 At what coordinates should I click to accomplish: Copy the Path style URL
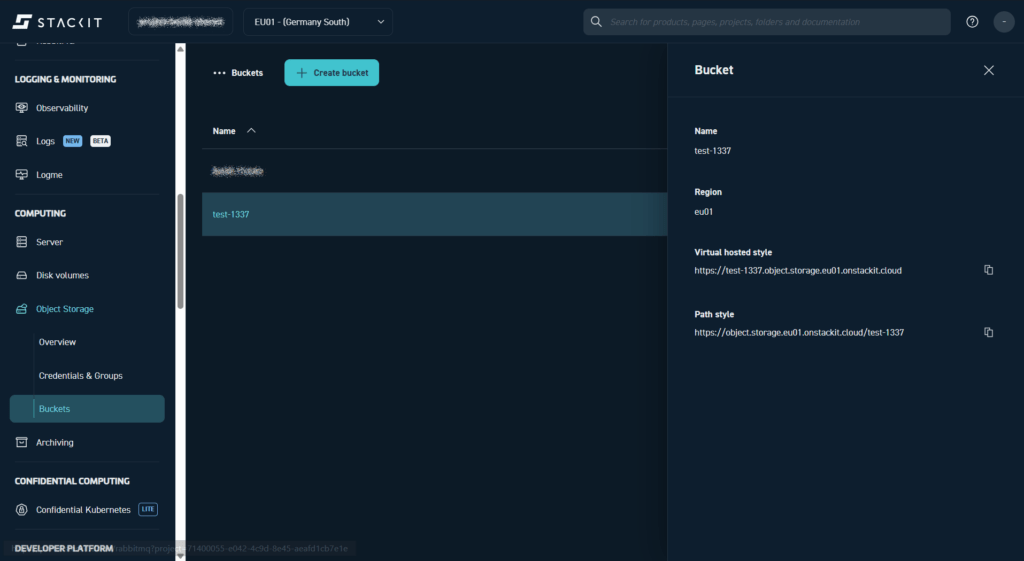coord(988,332)
